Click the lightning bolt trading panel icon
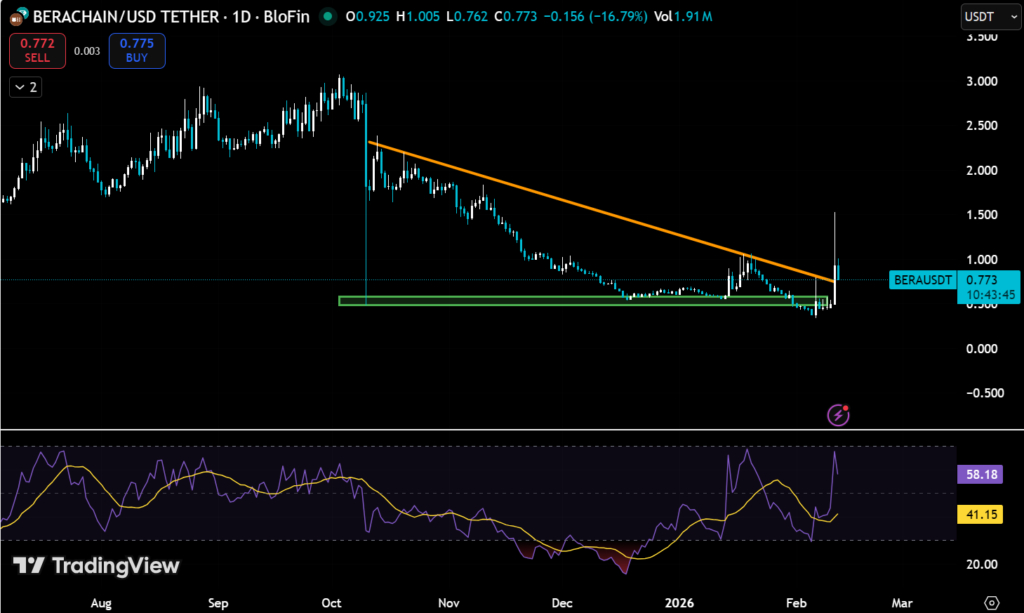This screenshot has width=1024, height=613. pyautogui.click(x=838, y=414)
